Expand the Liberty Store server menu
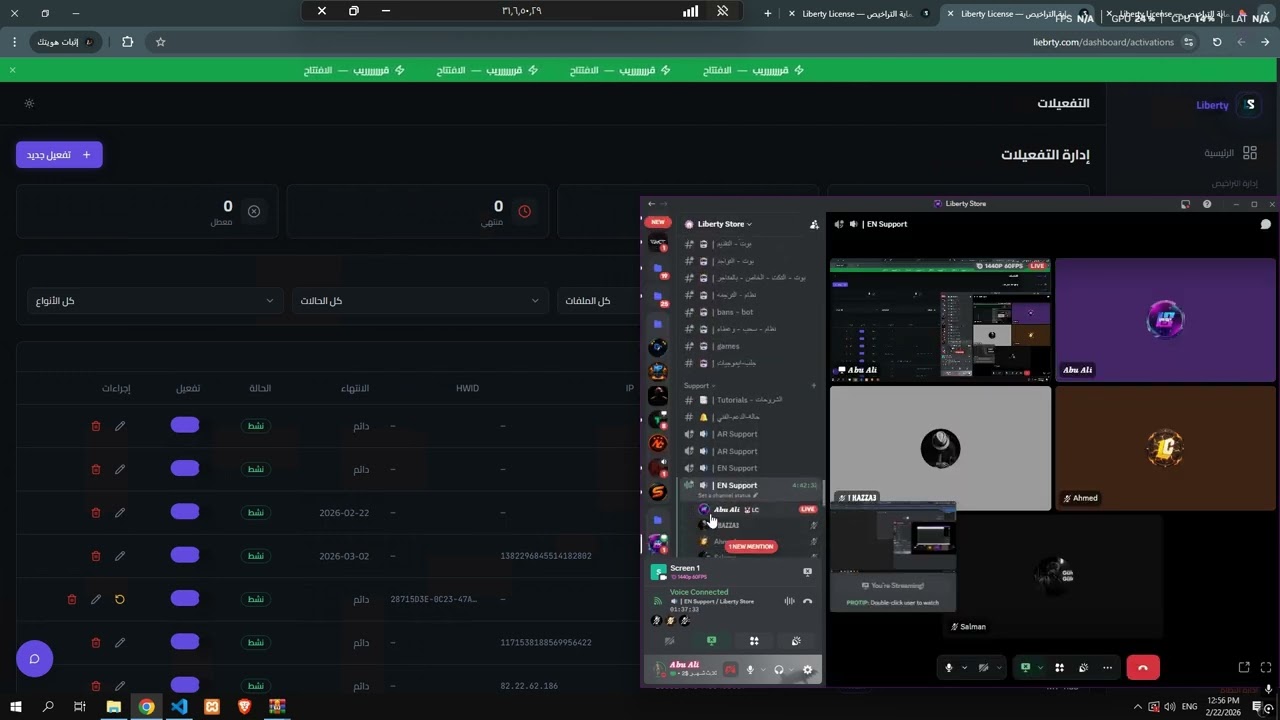This screenshot has height=720, width=1280. point(725,224)
